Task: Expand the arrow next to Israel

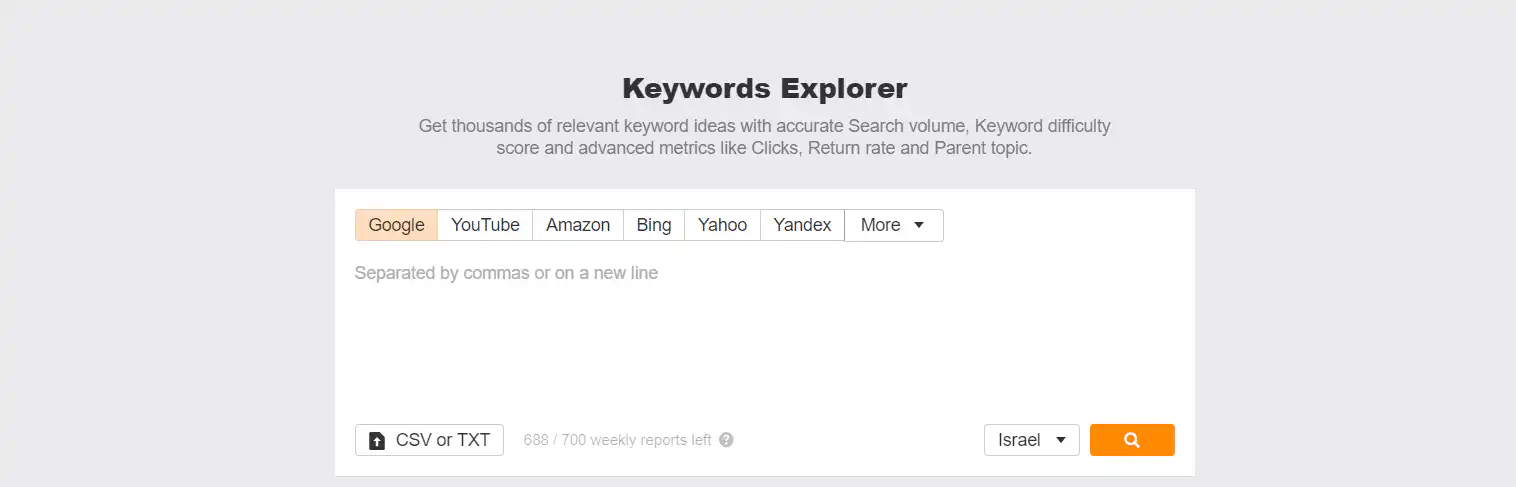Action: point(1061,440)
